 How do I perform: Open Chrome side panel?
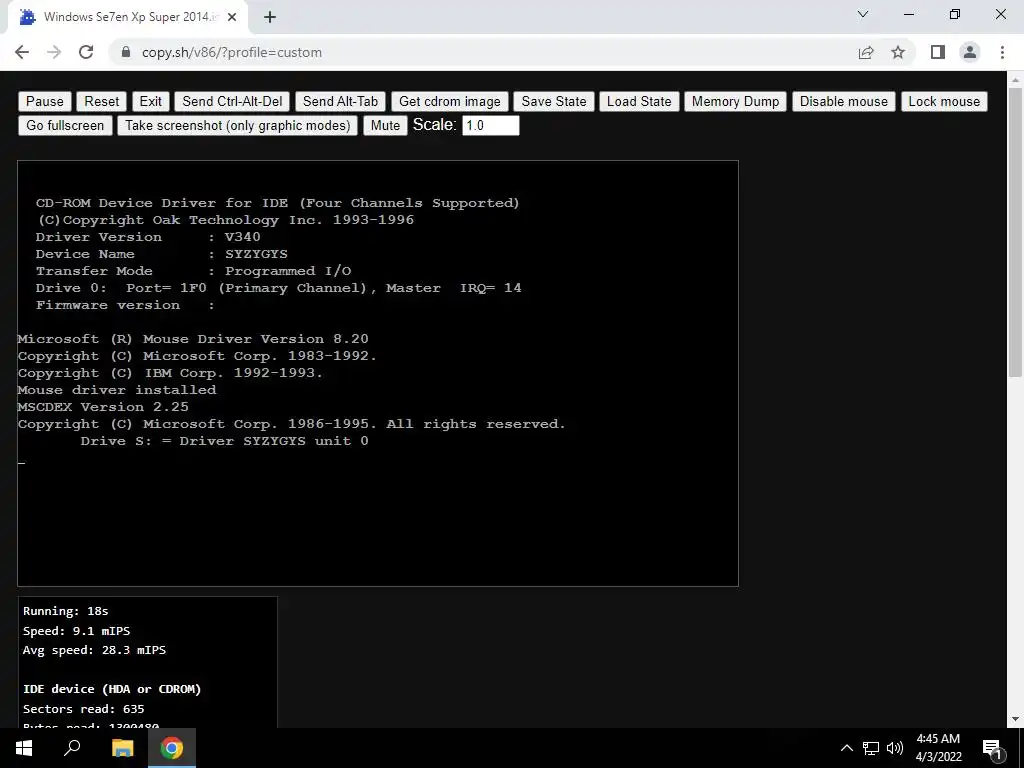[x=938, y=52]
